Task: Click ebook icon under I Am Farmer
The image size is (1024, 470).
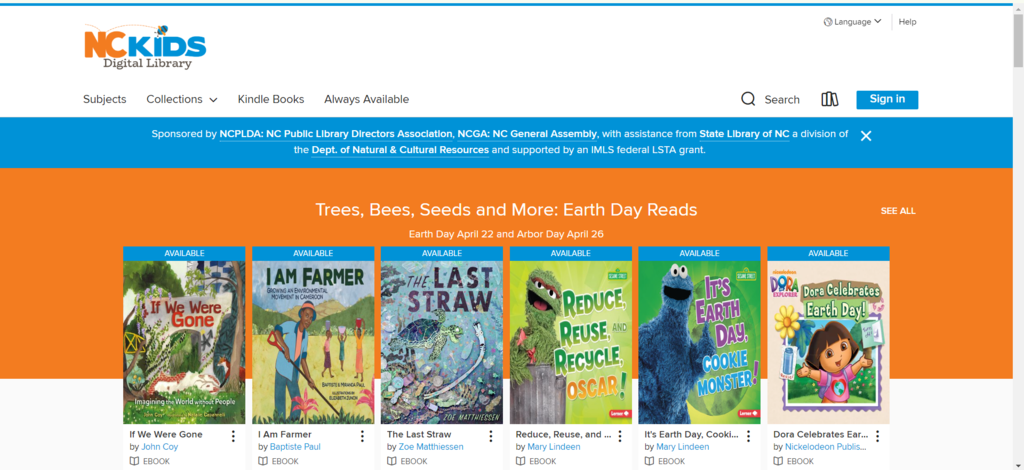Action: (x=263, y=461)
